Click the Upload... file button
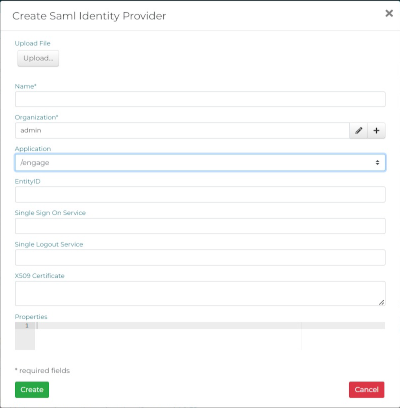 [x=38, y=58]
